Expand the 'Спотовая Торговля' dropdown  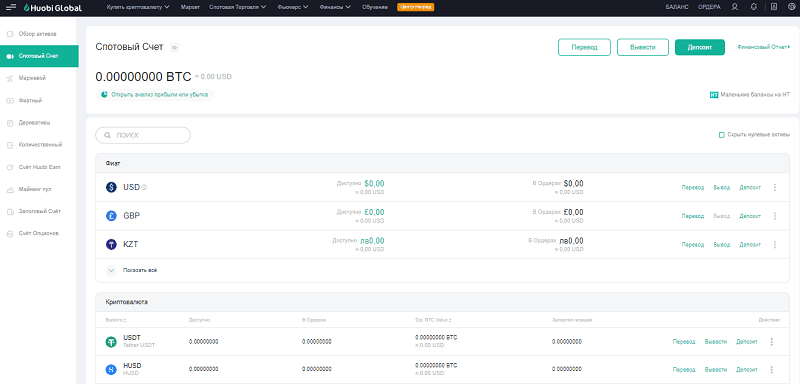[x=238, y=7]
